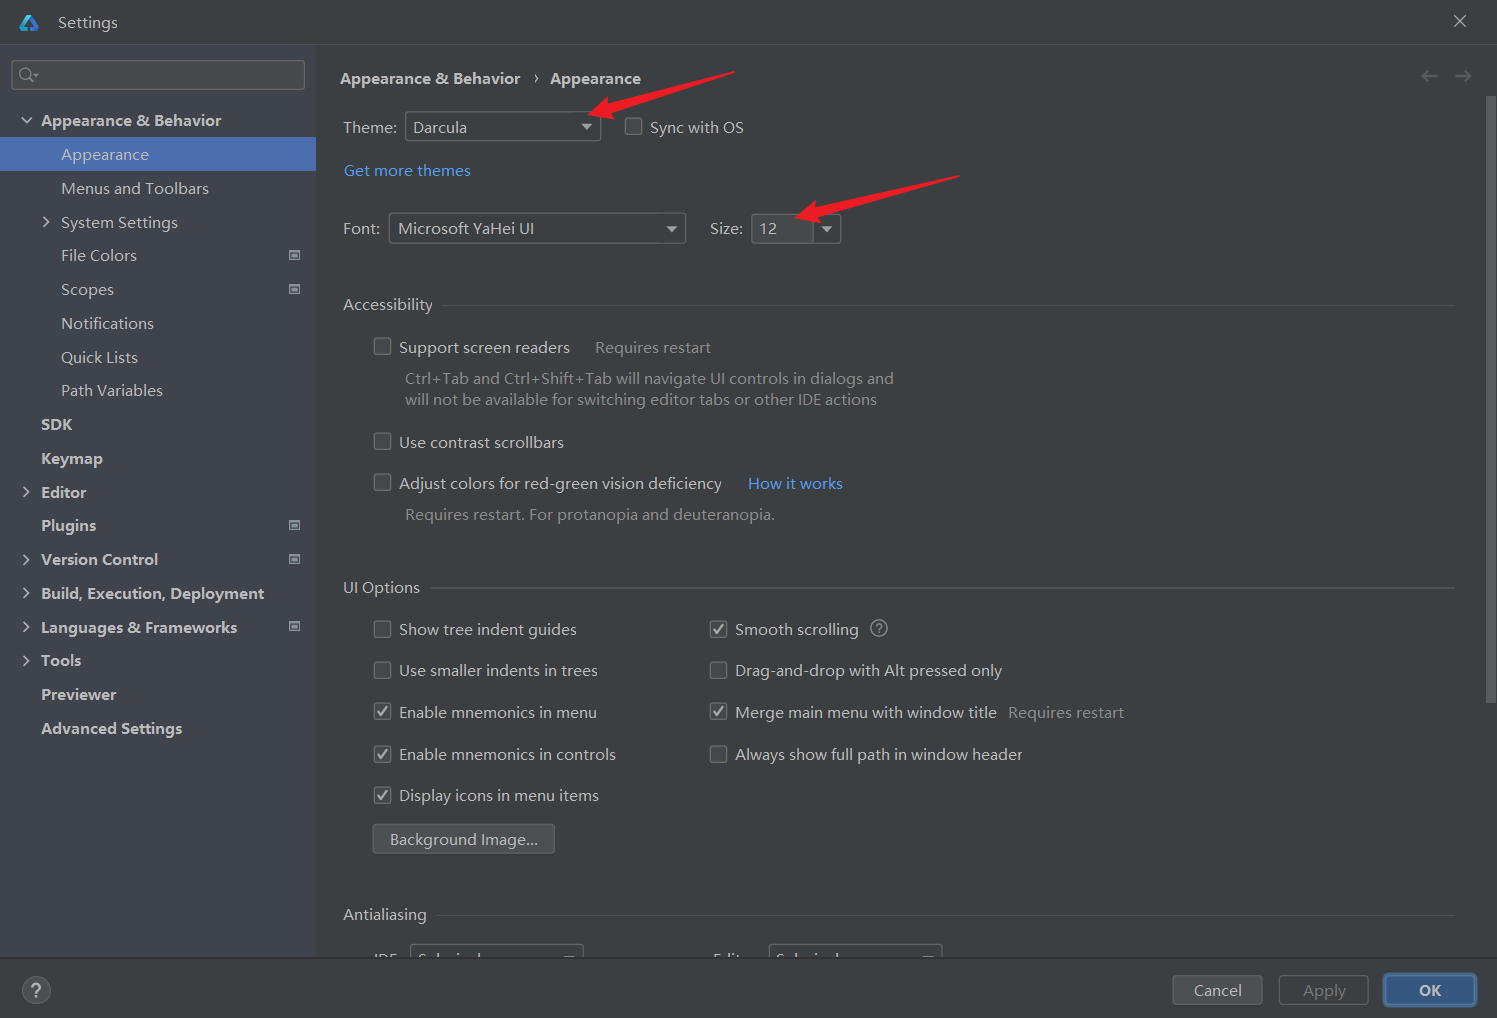Disable Enable mnemonics in menu
The width and height of the screenshot is (1497, 1018).
point(382,711)
